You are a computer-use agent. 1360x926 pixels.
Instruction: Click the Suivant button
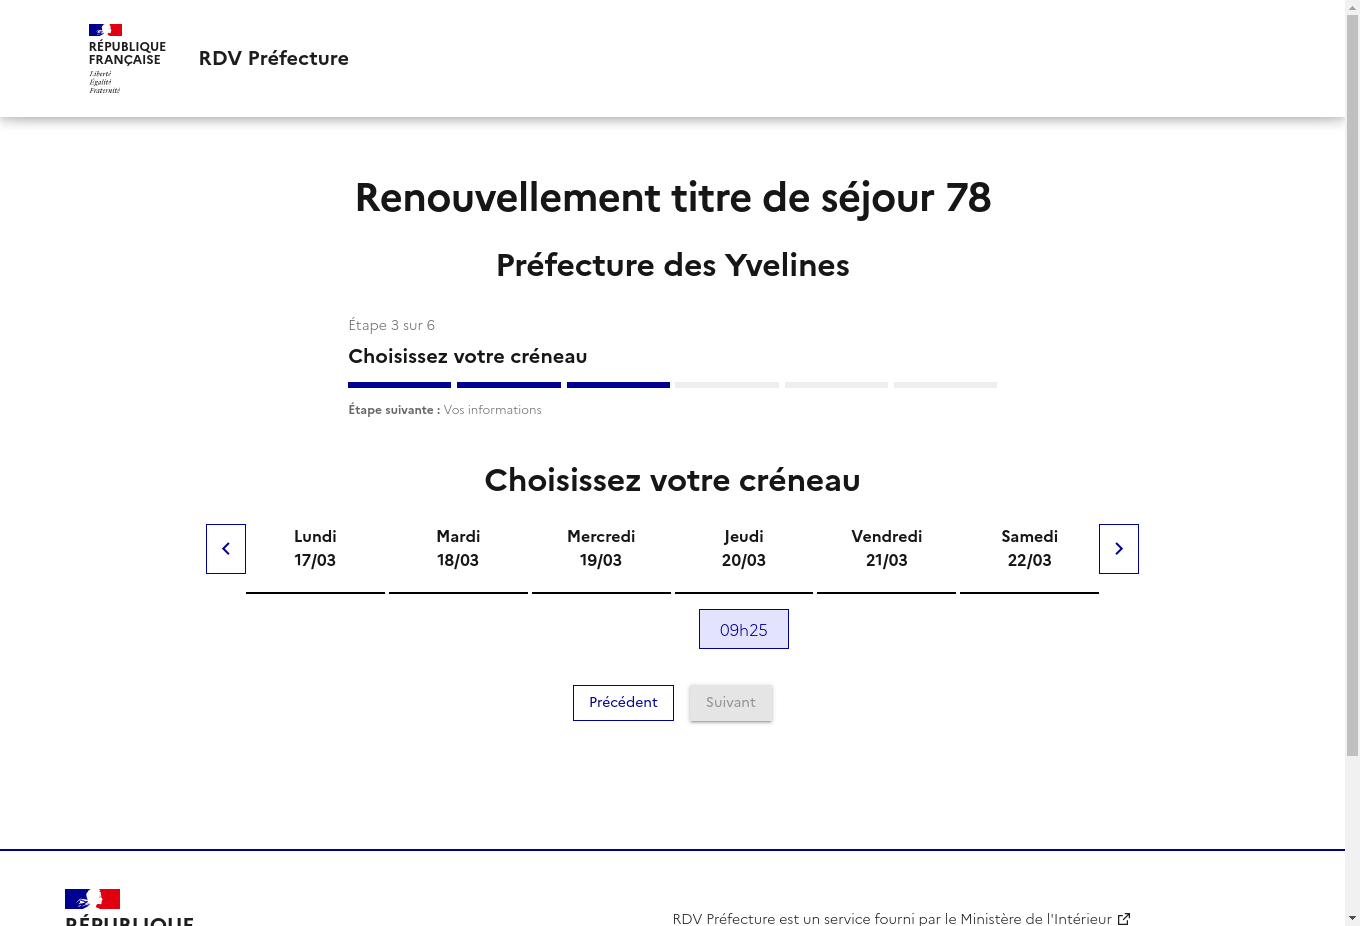click(x=731, y=703)
